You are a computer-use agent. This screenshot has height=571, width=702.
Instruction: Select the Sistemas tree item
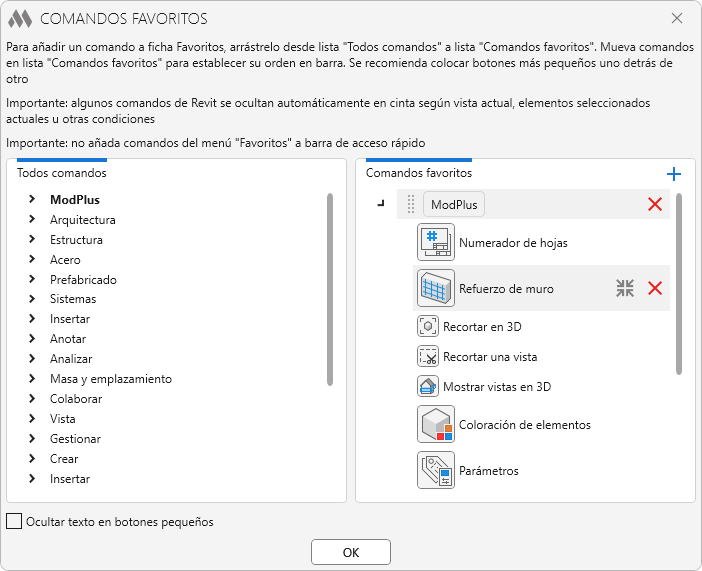tap(73, 299)
